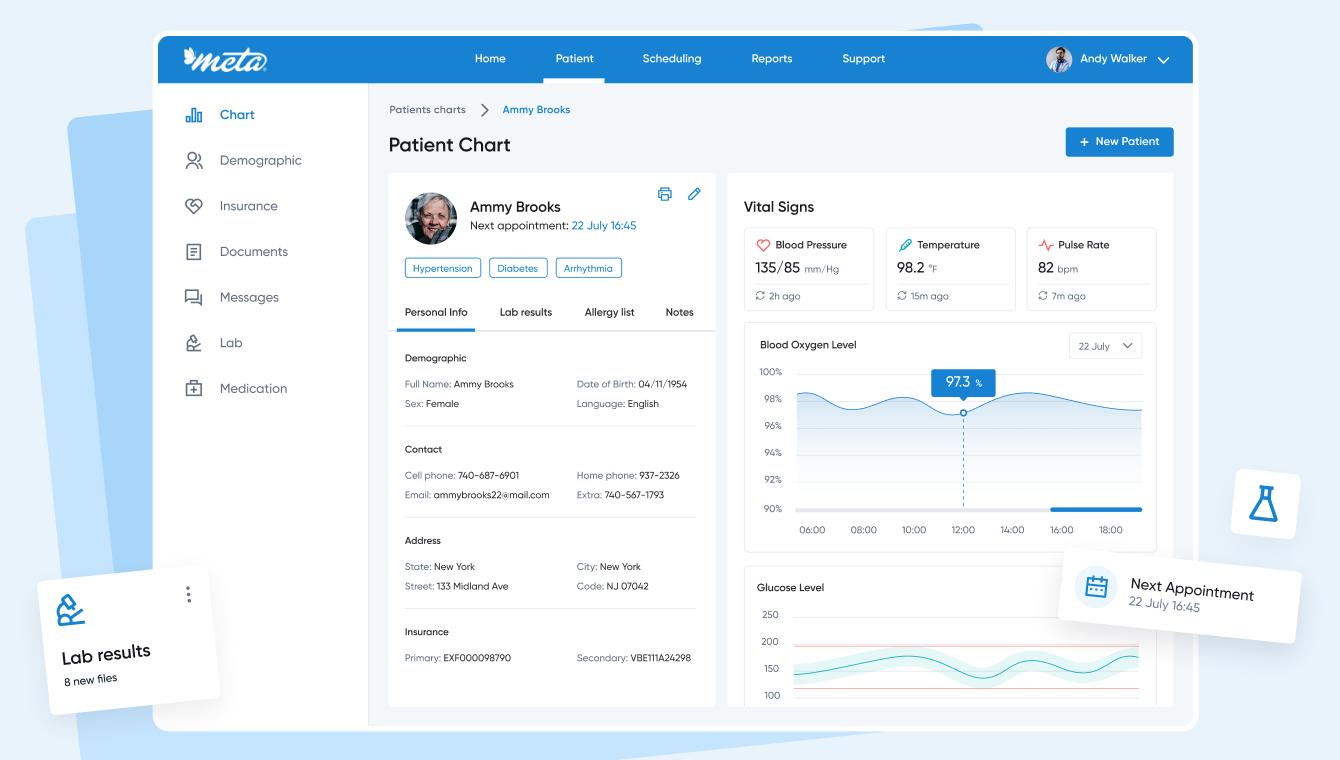Screen dimensions: 1340x760
Task: Click the 97.3 % tooltip on chart
Action: 963,383
